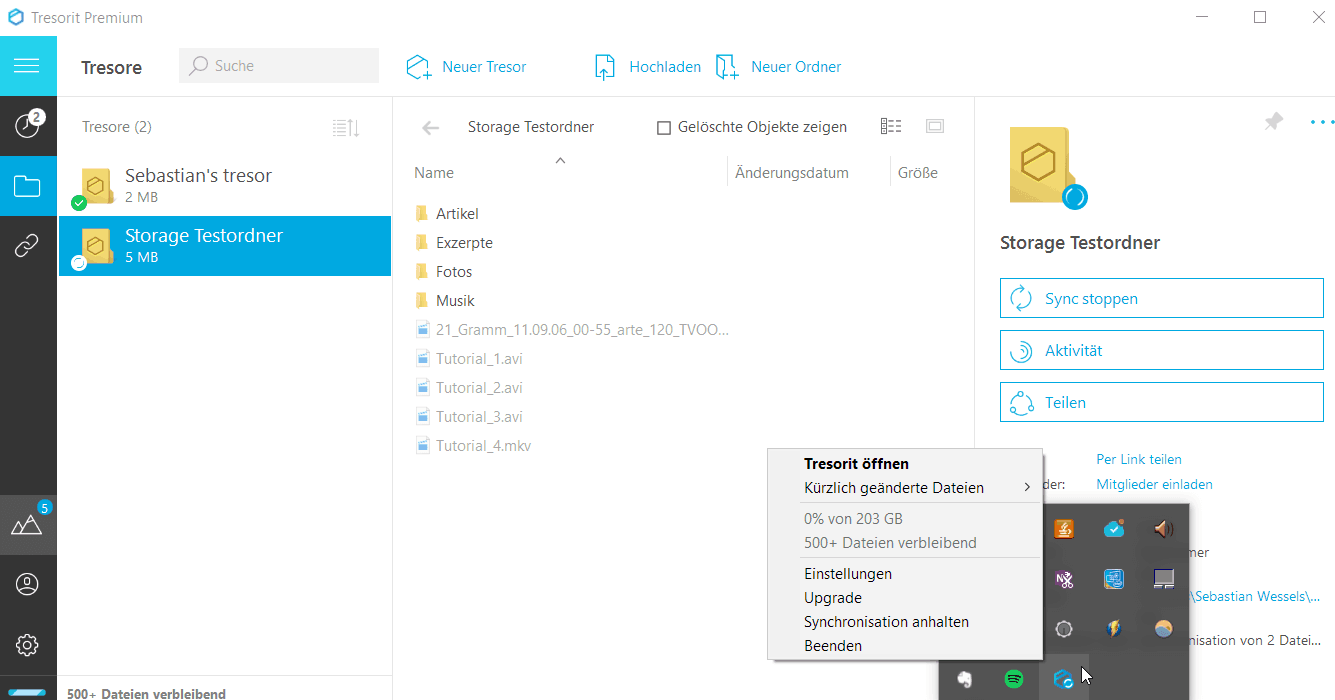The width and height of the screenshot is (1335, 700).
Task: Pin the details panel
Action: (1273, 122)
